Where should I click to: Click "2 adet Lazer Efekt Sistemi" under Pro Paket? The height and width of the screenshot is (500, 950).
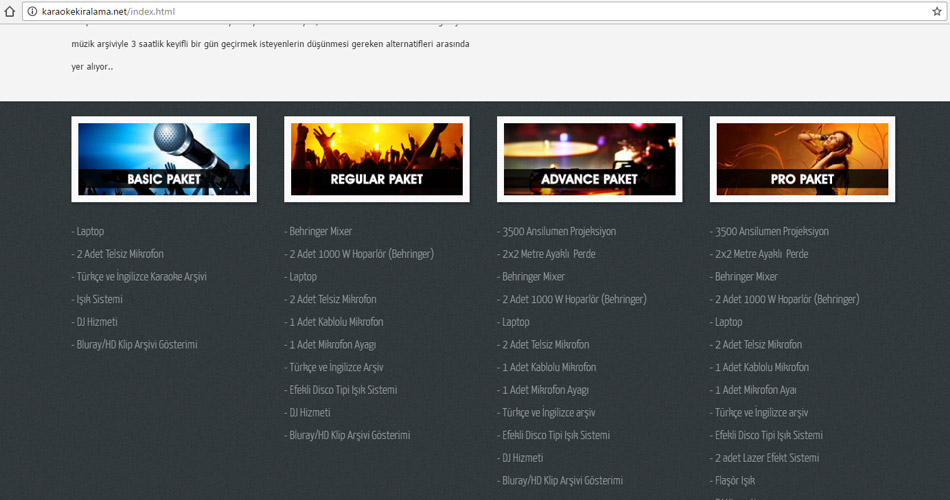point(765,458)
